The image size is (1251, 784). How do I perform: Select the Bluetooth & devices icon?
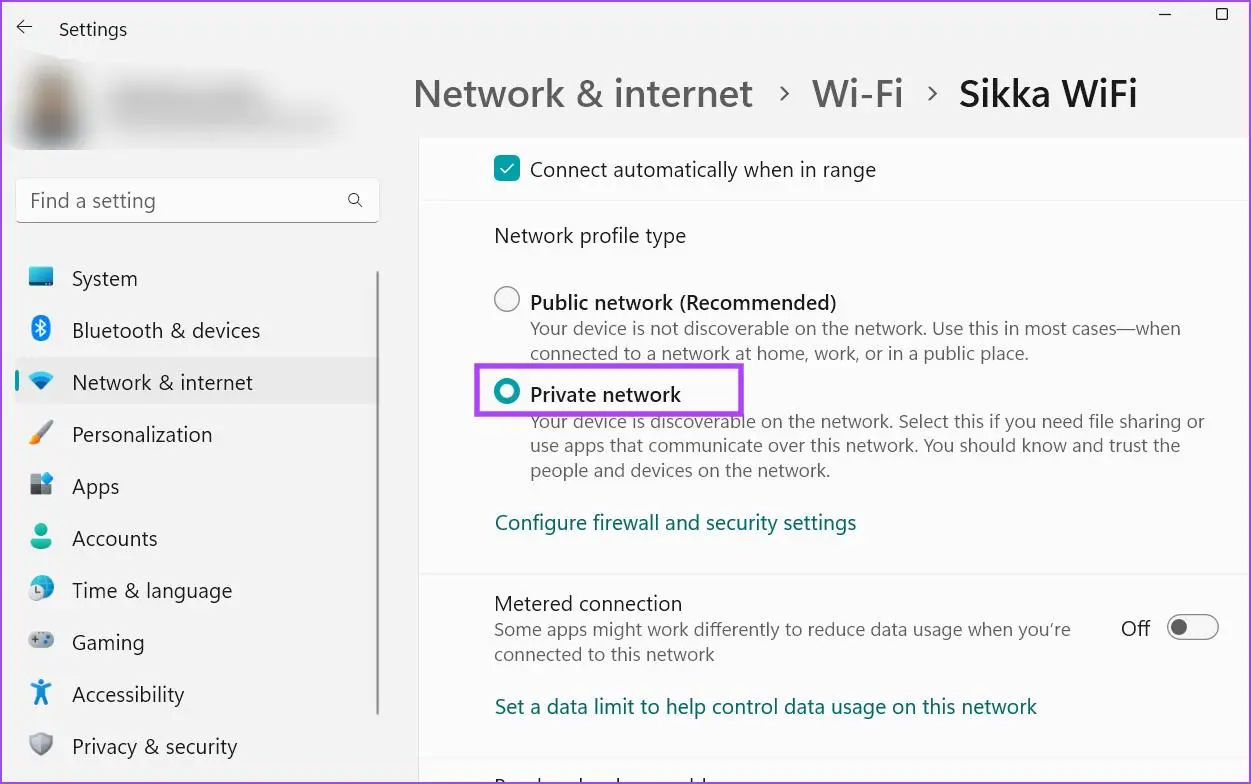point(41,329)
